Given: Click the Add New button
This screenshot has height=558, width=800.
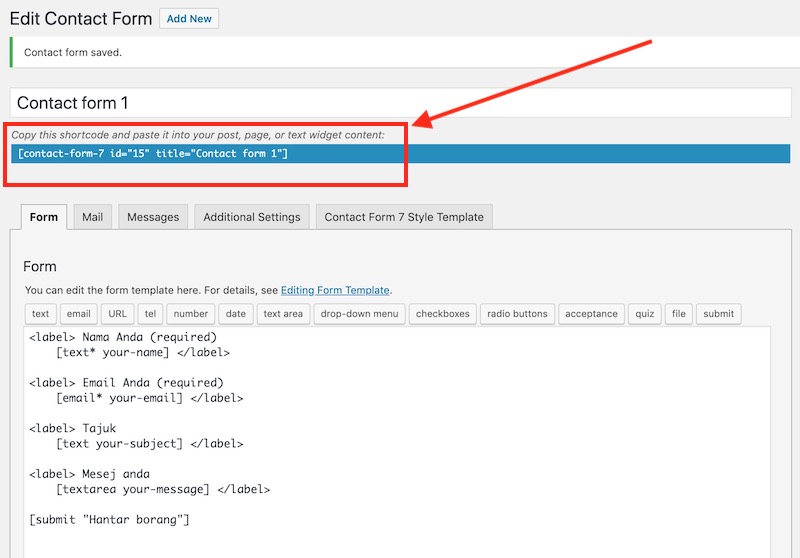Looking at the screenshot, I should click(x=189, y=18).
